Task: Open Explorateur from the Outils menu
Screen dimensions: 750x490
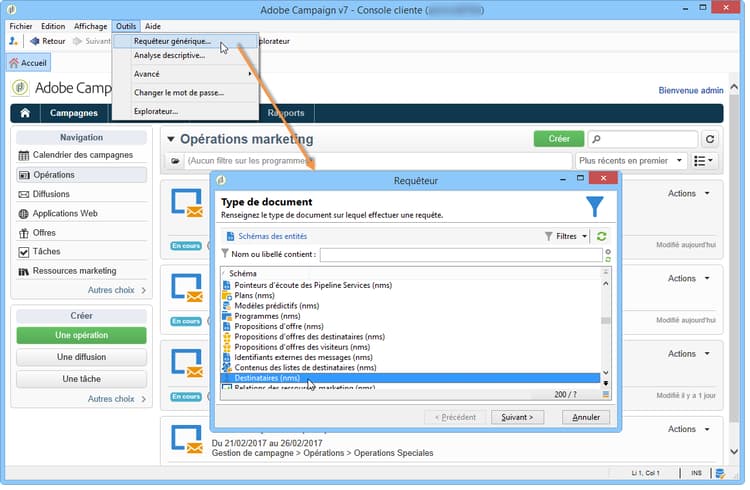Action: [156, 111]
